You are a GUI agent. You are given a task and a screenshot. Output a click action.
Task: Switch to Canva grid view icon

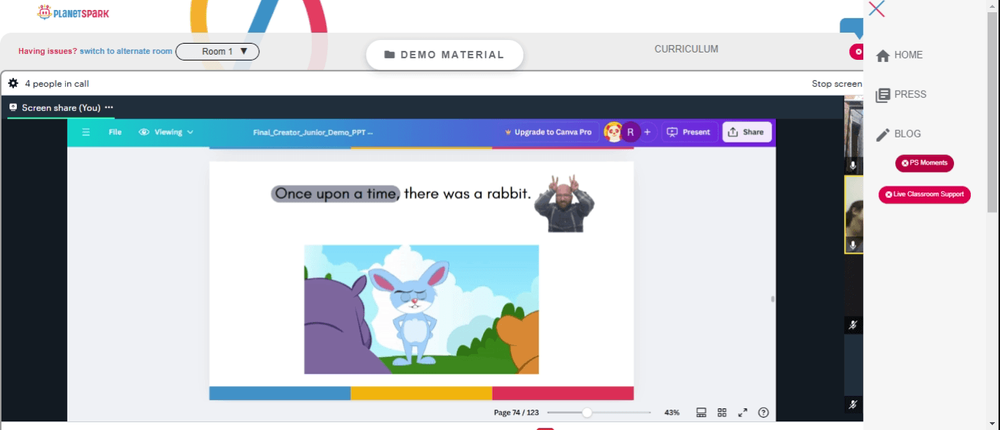(722, 413)
